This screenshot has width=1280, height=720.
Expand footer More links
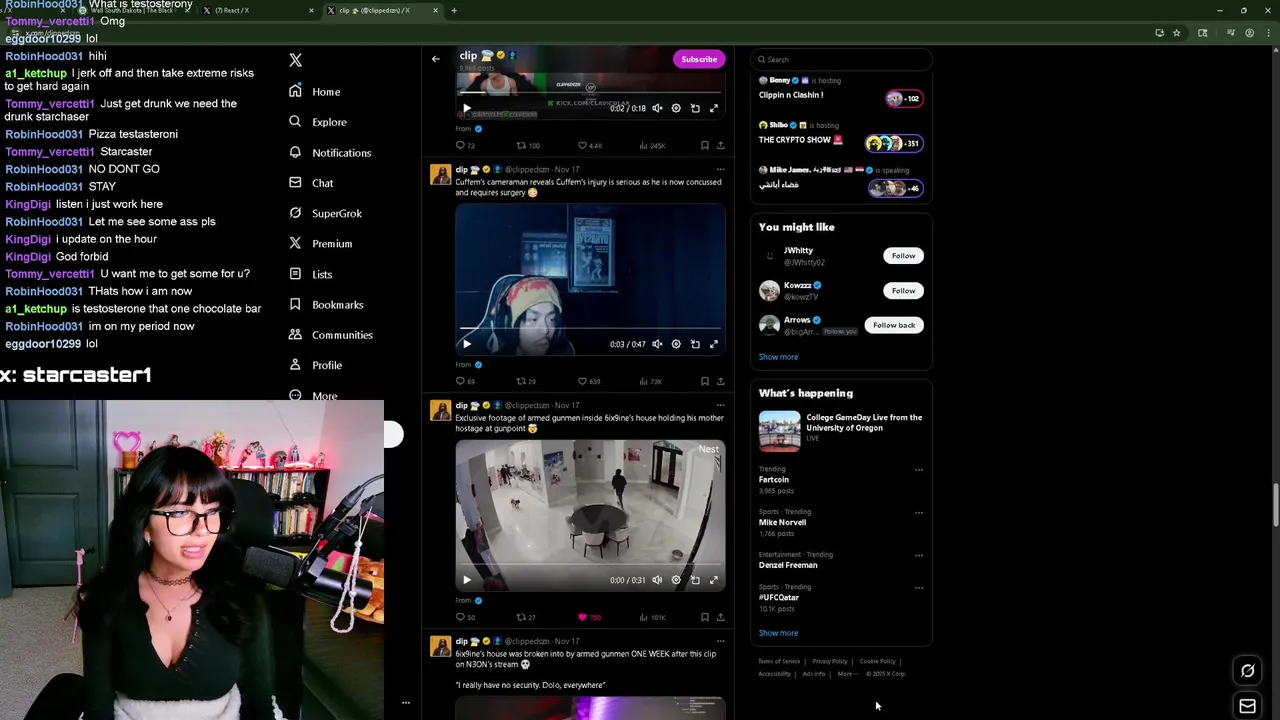pyautogui.click(x=847, y=674)
